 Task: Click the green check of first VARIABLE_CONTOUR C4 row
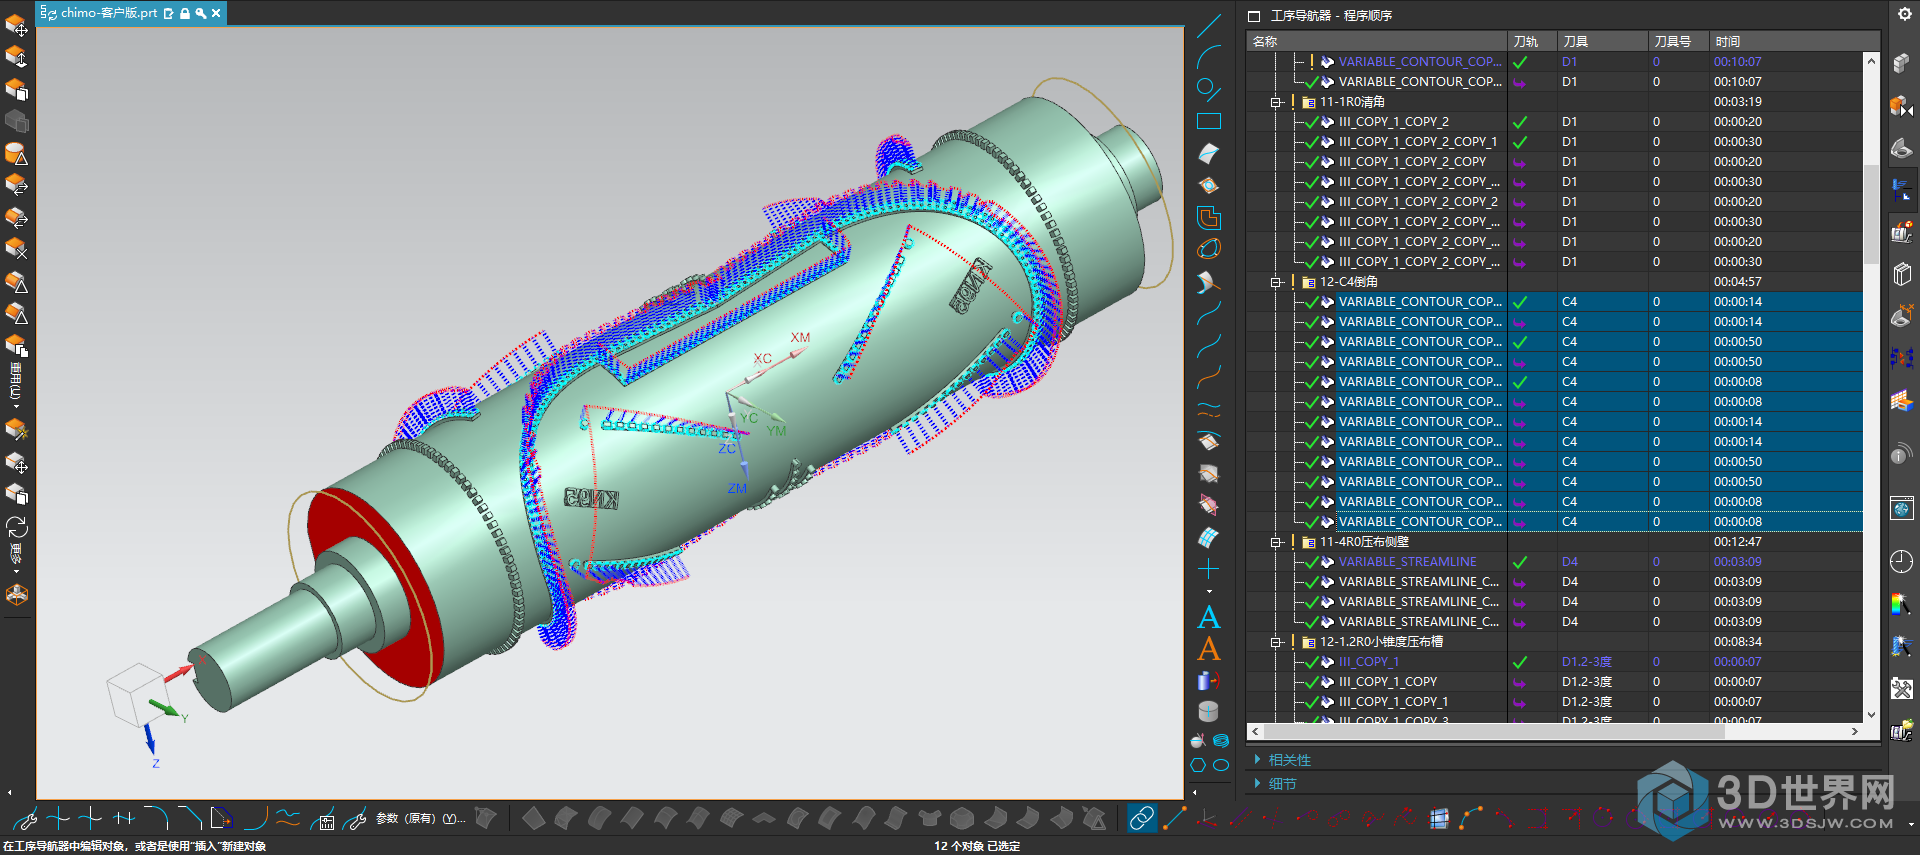(x=1520, y=302)
